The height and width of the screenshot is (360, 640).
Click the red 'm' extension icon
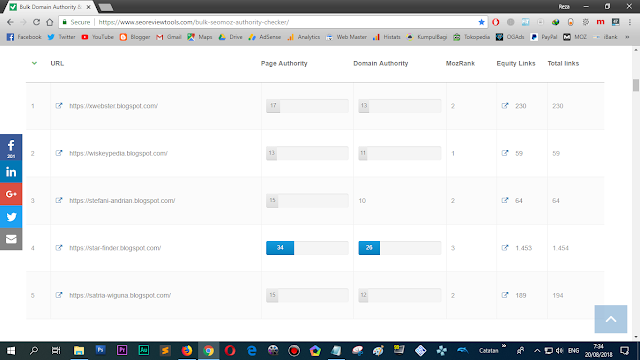click(x=600, y=22)
